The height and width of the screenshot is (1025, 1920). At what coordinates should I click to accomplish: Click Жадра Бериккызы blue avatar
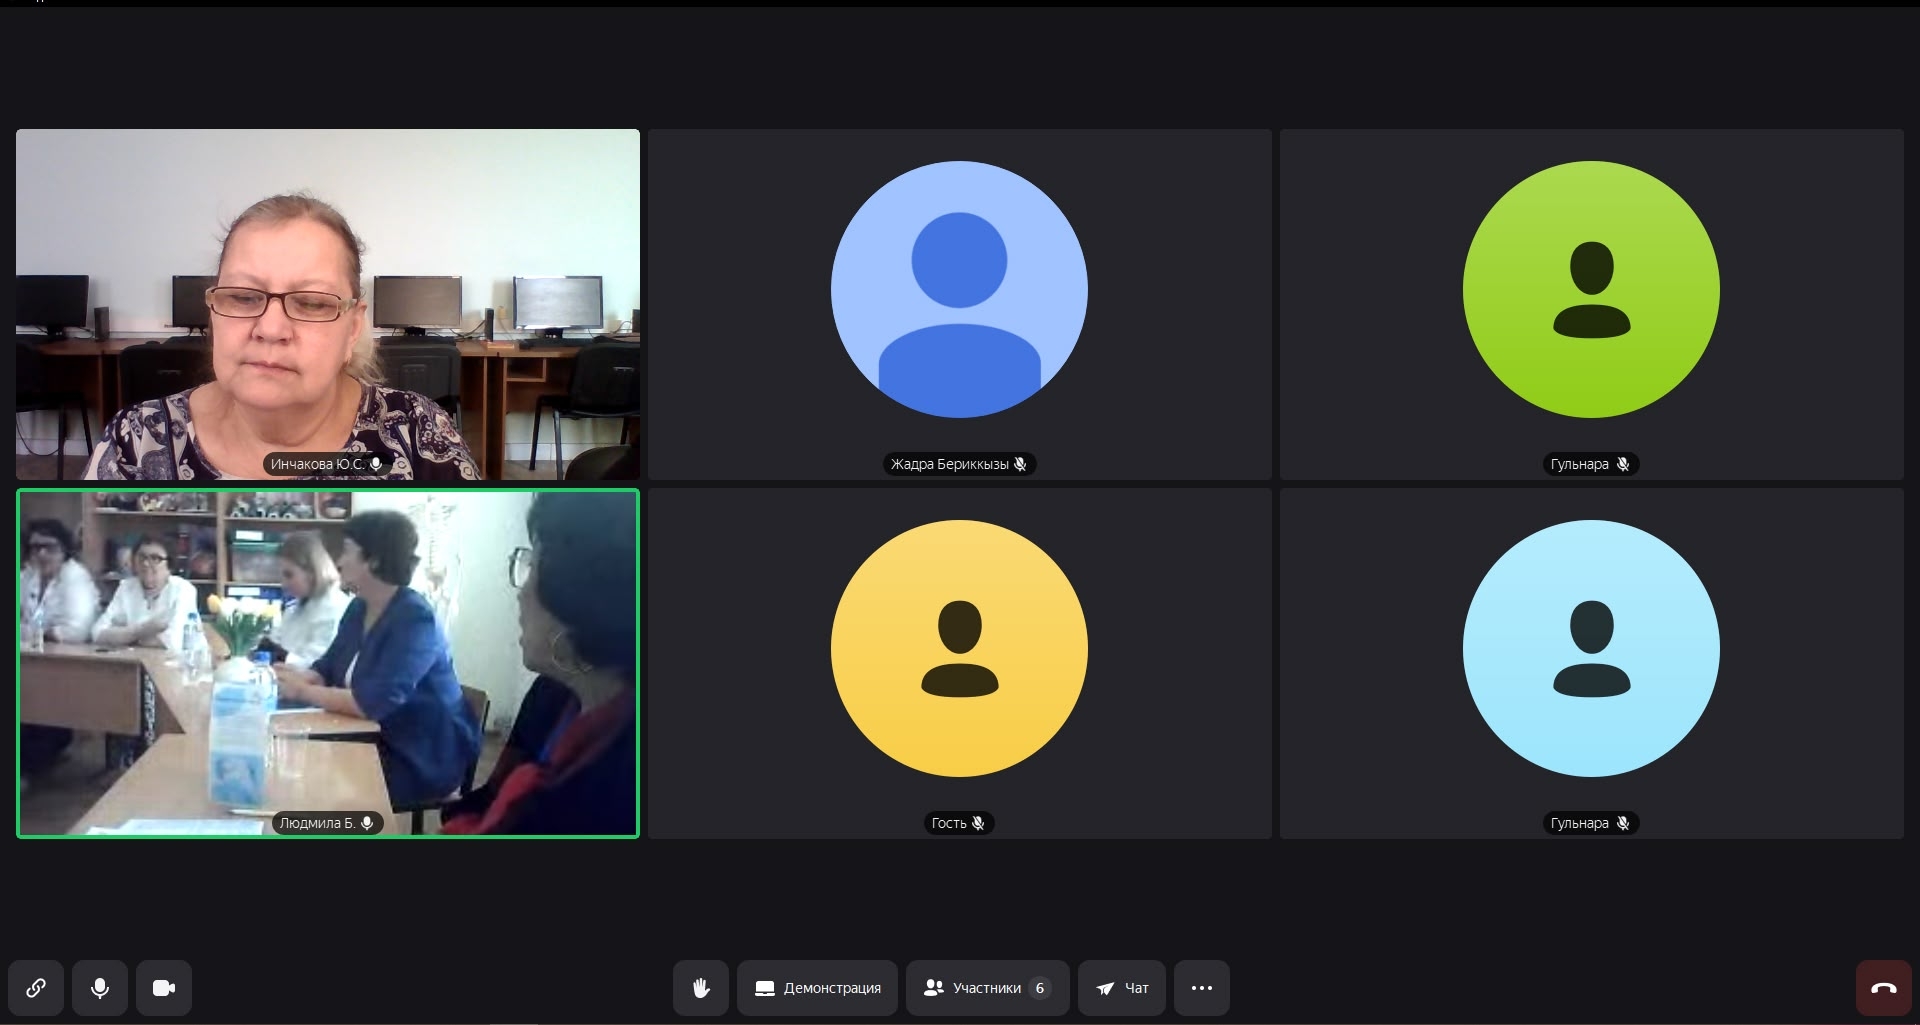pyautogui.click(x=959, y=290)
